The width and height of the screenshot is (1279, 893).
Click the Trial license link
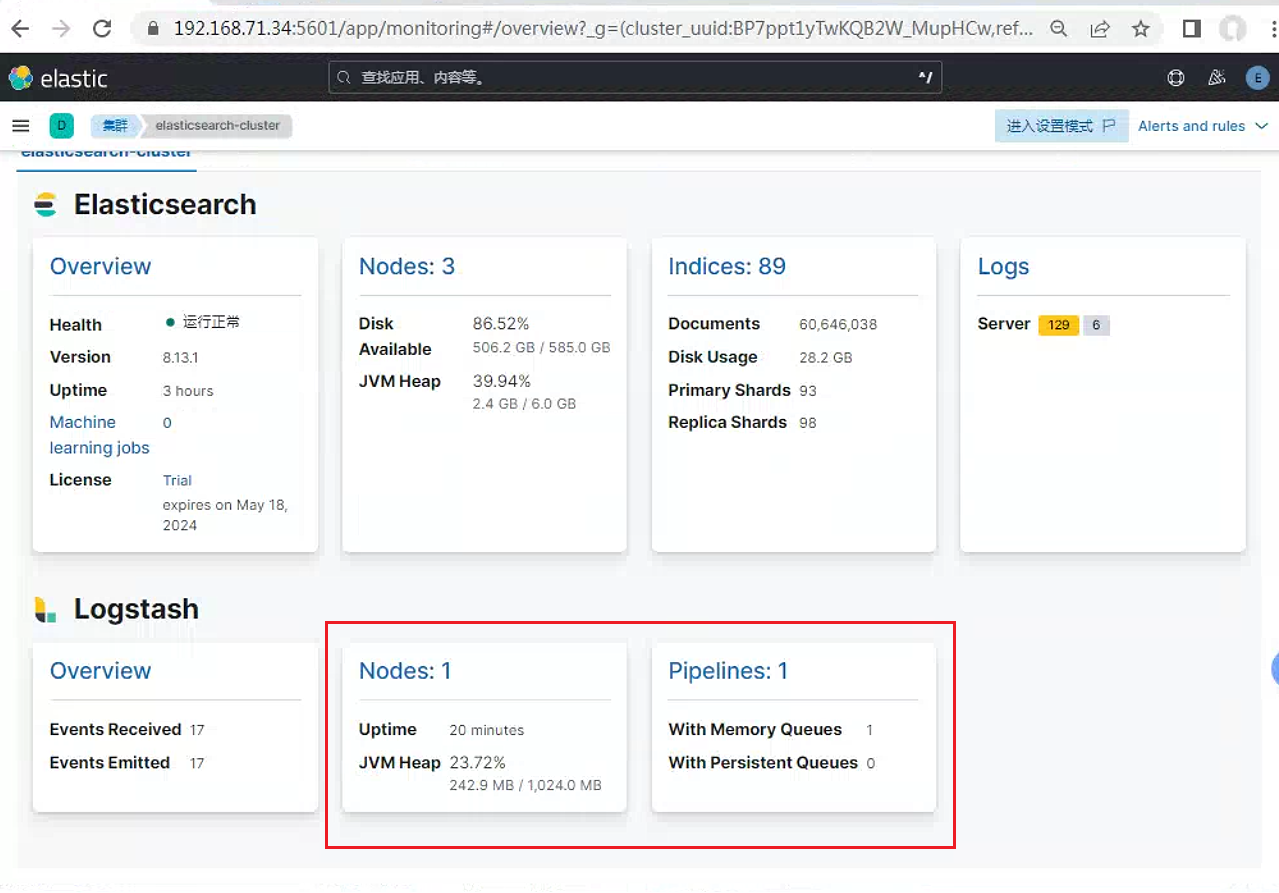177,480
